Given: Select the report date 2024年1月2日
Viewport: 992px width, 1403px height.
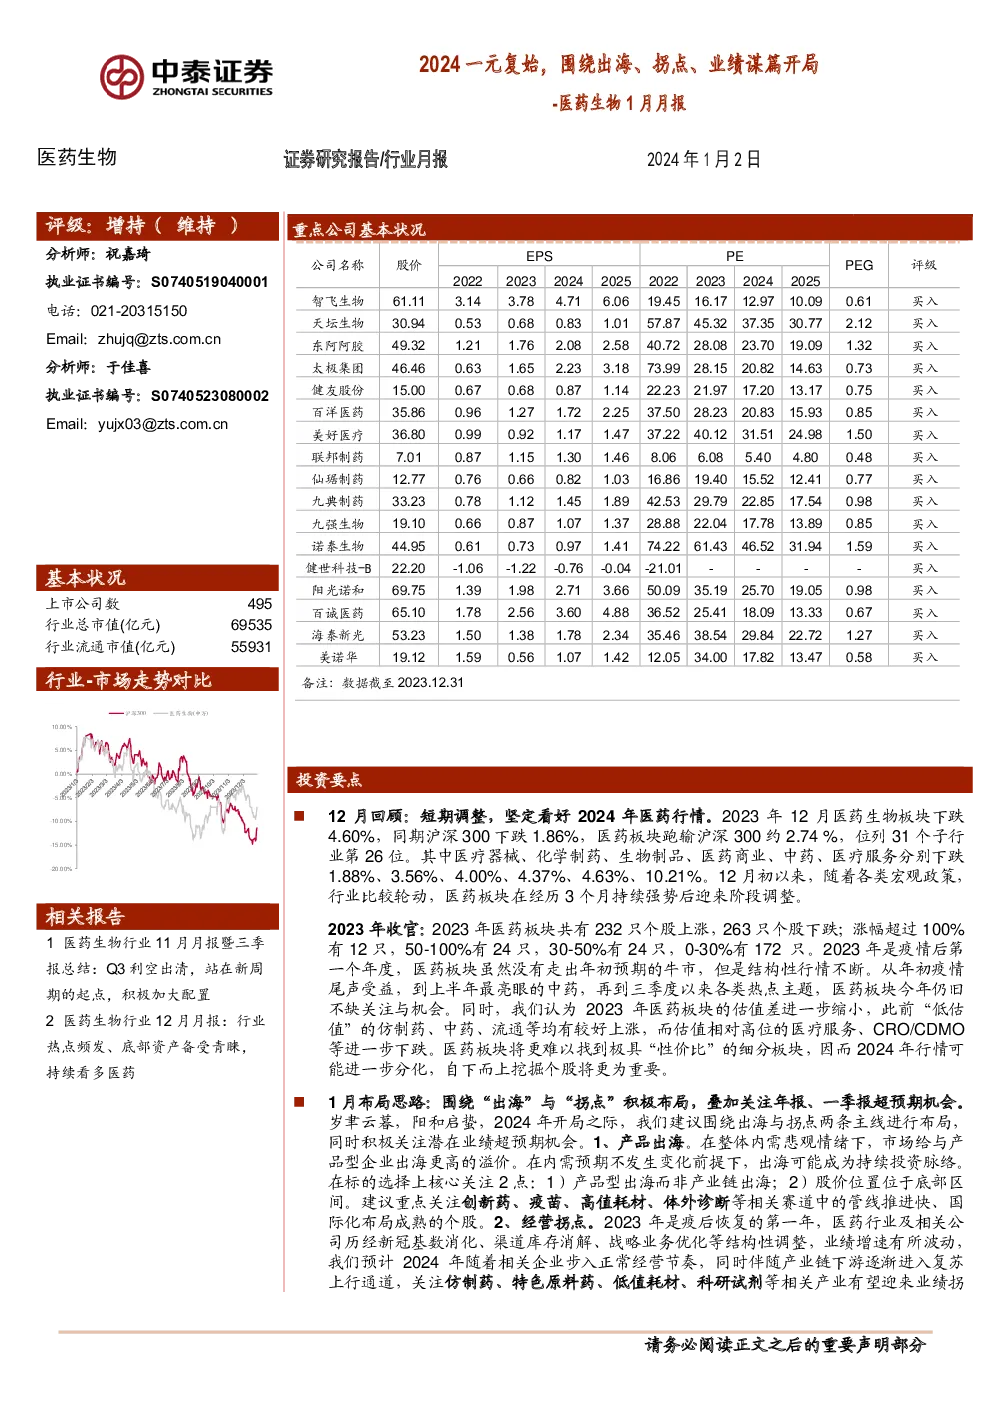Looking at the screenshot, I should (704, 159).
